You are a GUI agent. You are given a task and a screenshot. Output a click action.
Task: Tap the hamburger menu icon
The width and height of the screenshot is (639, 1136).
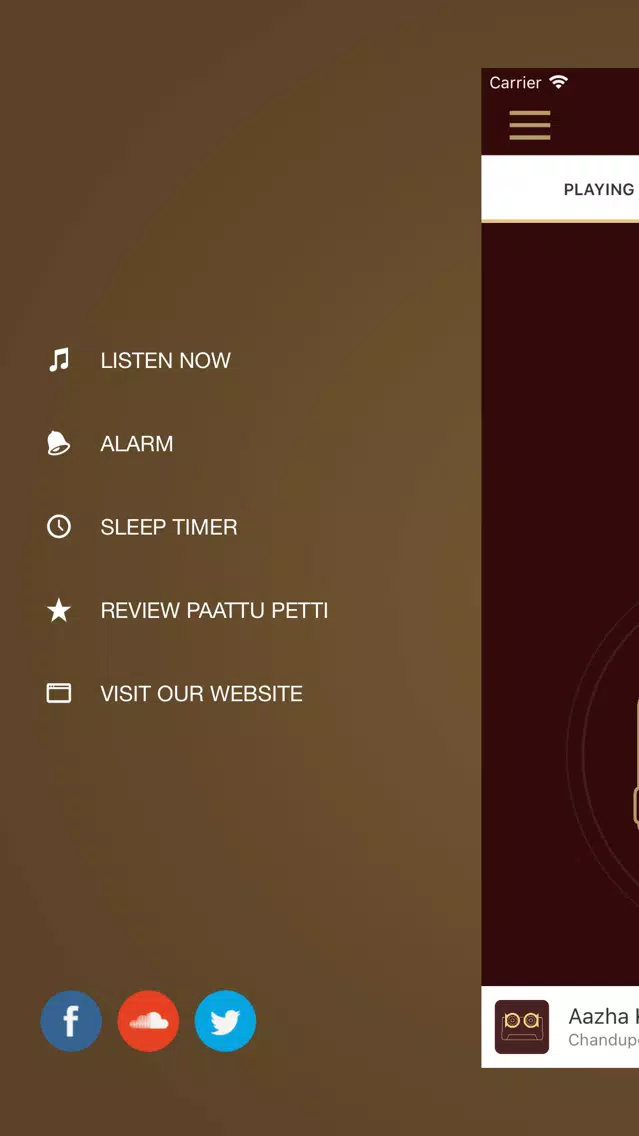(x=530, y=125)
